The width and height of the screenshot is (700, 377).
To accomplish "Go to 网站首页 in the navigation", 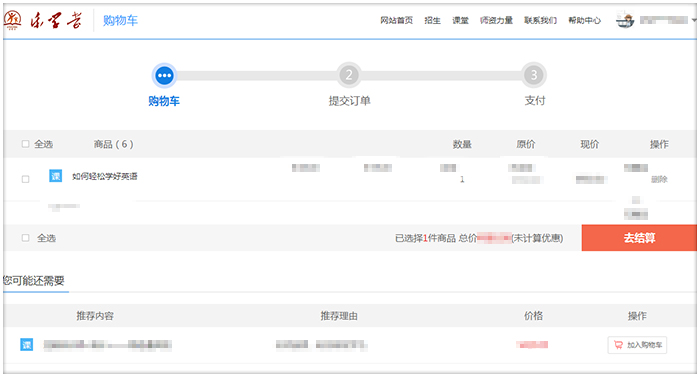I will pos(396,20).
